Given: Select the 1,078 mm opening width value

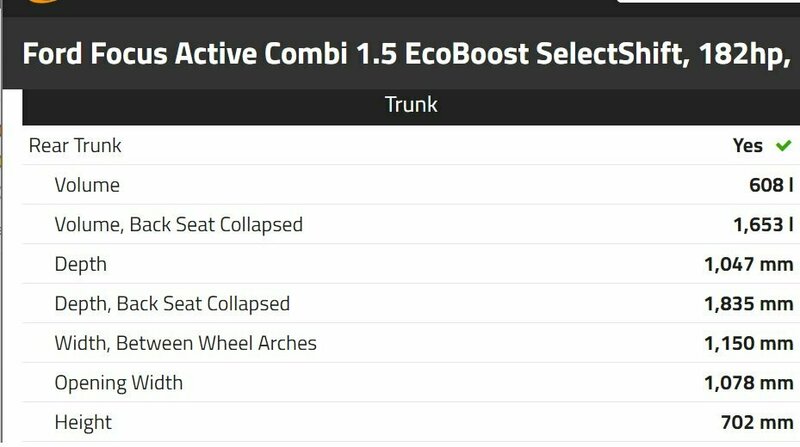Looking at the screenshot, I should point(748,383).
